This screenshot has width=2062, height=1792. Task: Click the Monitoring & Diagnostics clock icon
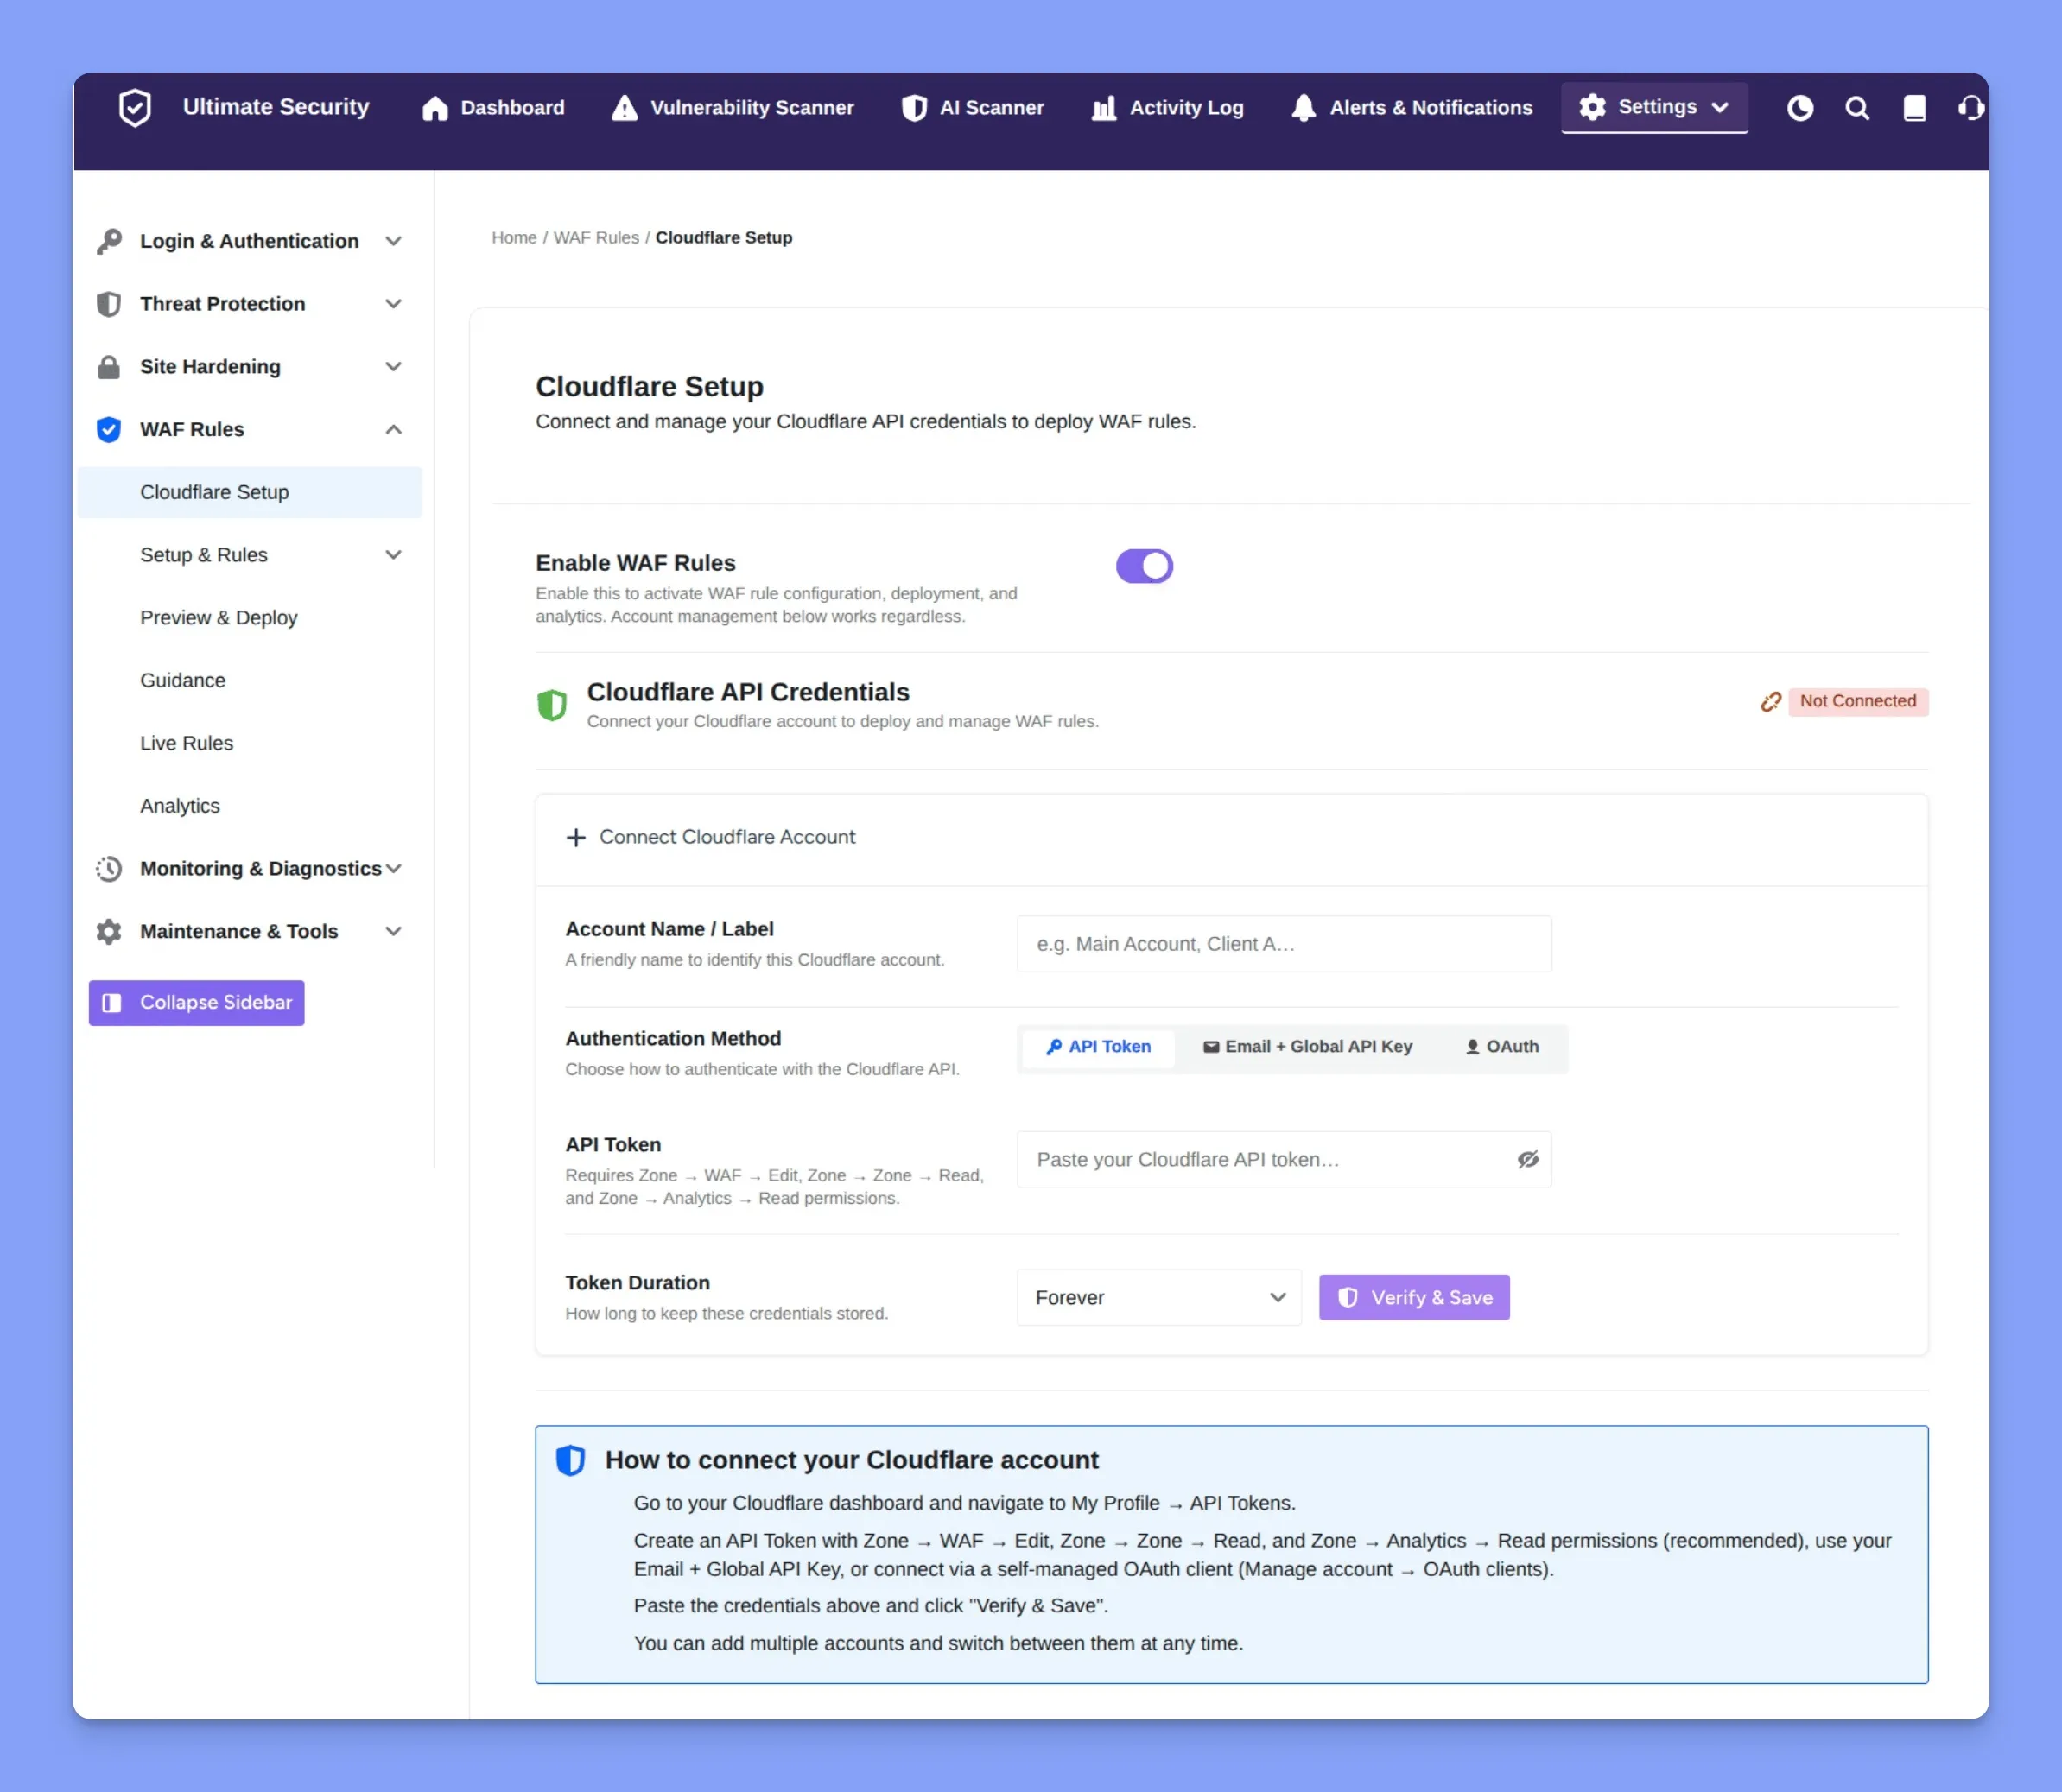[x=109, y=869]
